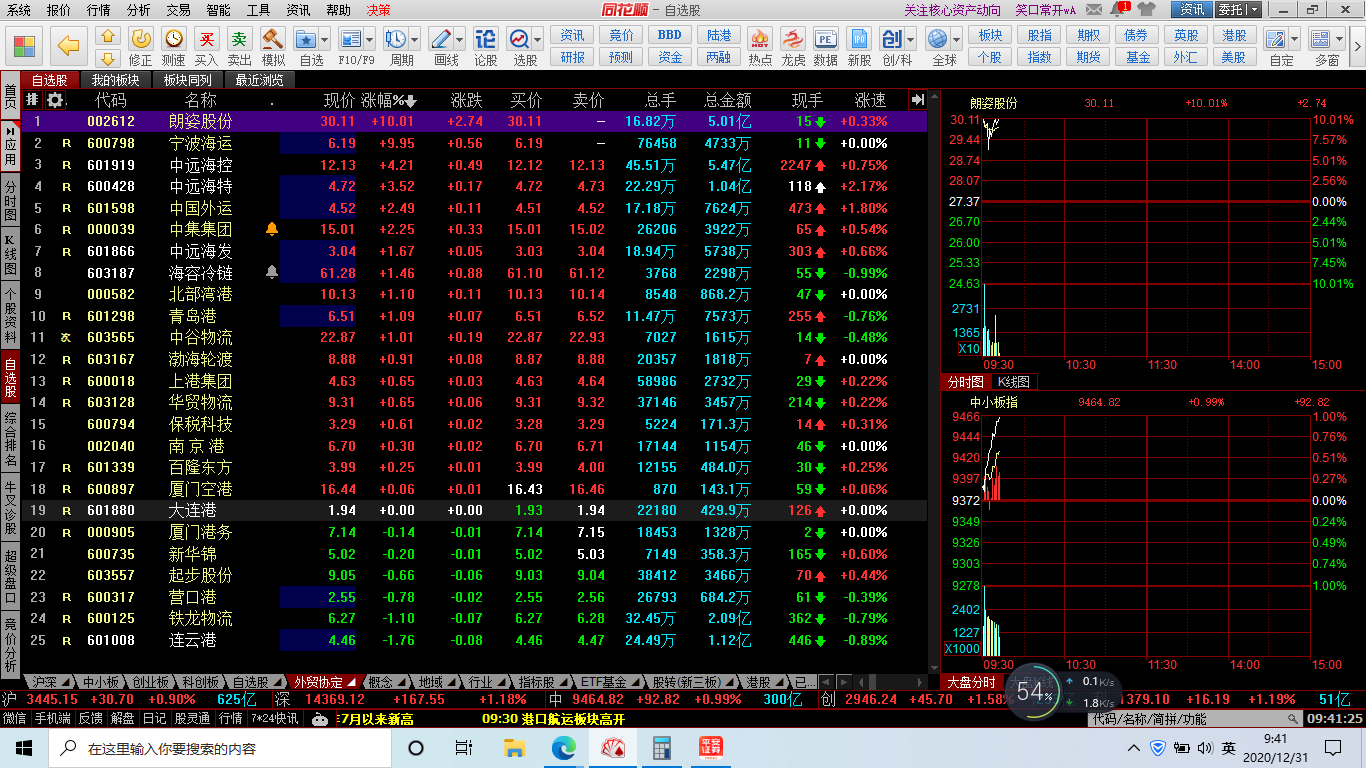Click the 陆港 toolbar button
The width and height of the screenshot is (1366, 768).
click(x=718, y=35)
